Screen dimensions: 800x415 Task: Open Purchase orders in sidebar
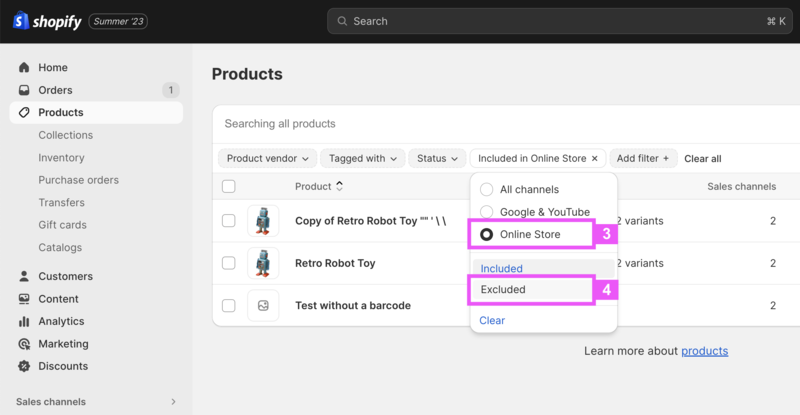pyautogui.click(x=78, y=180)
